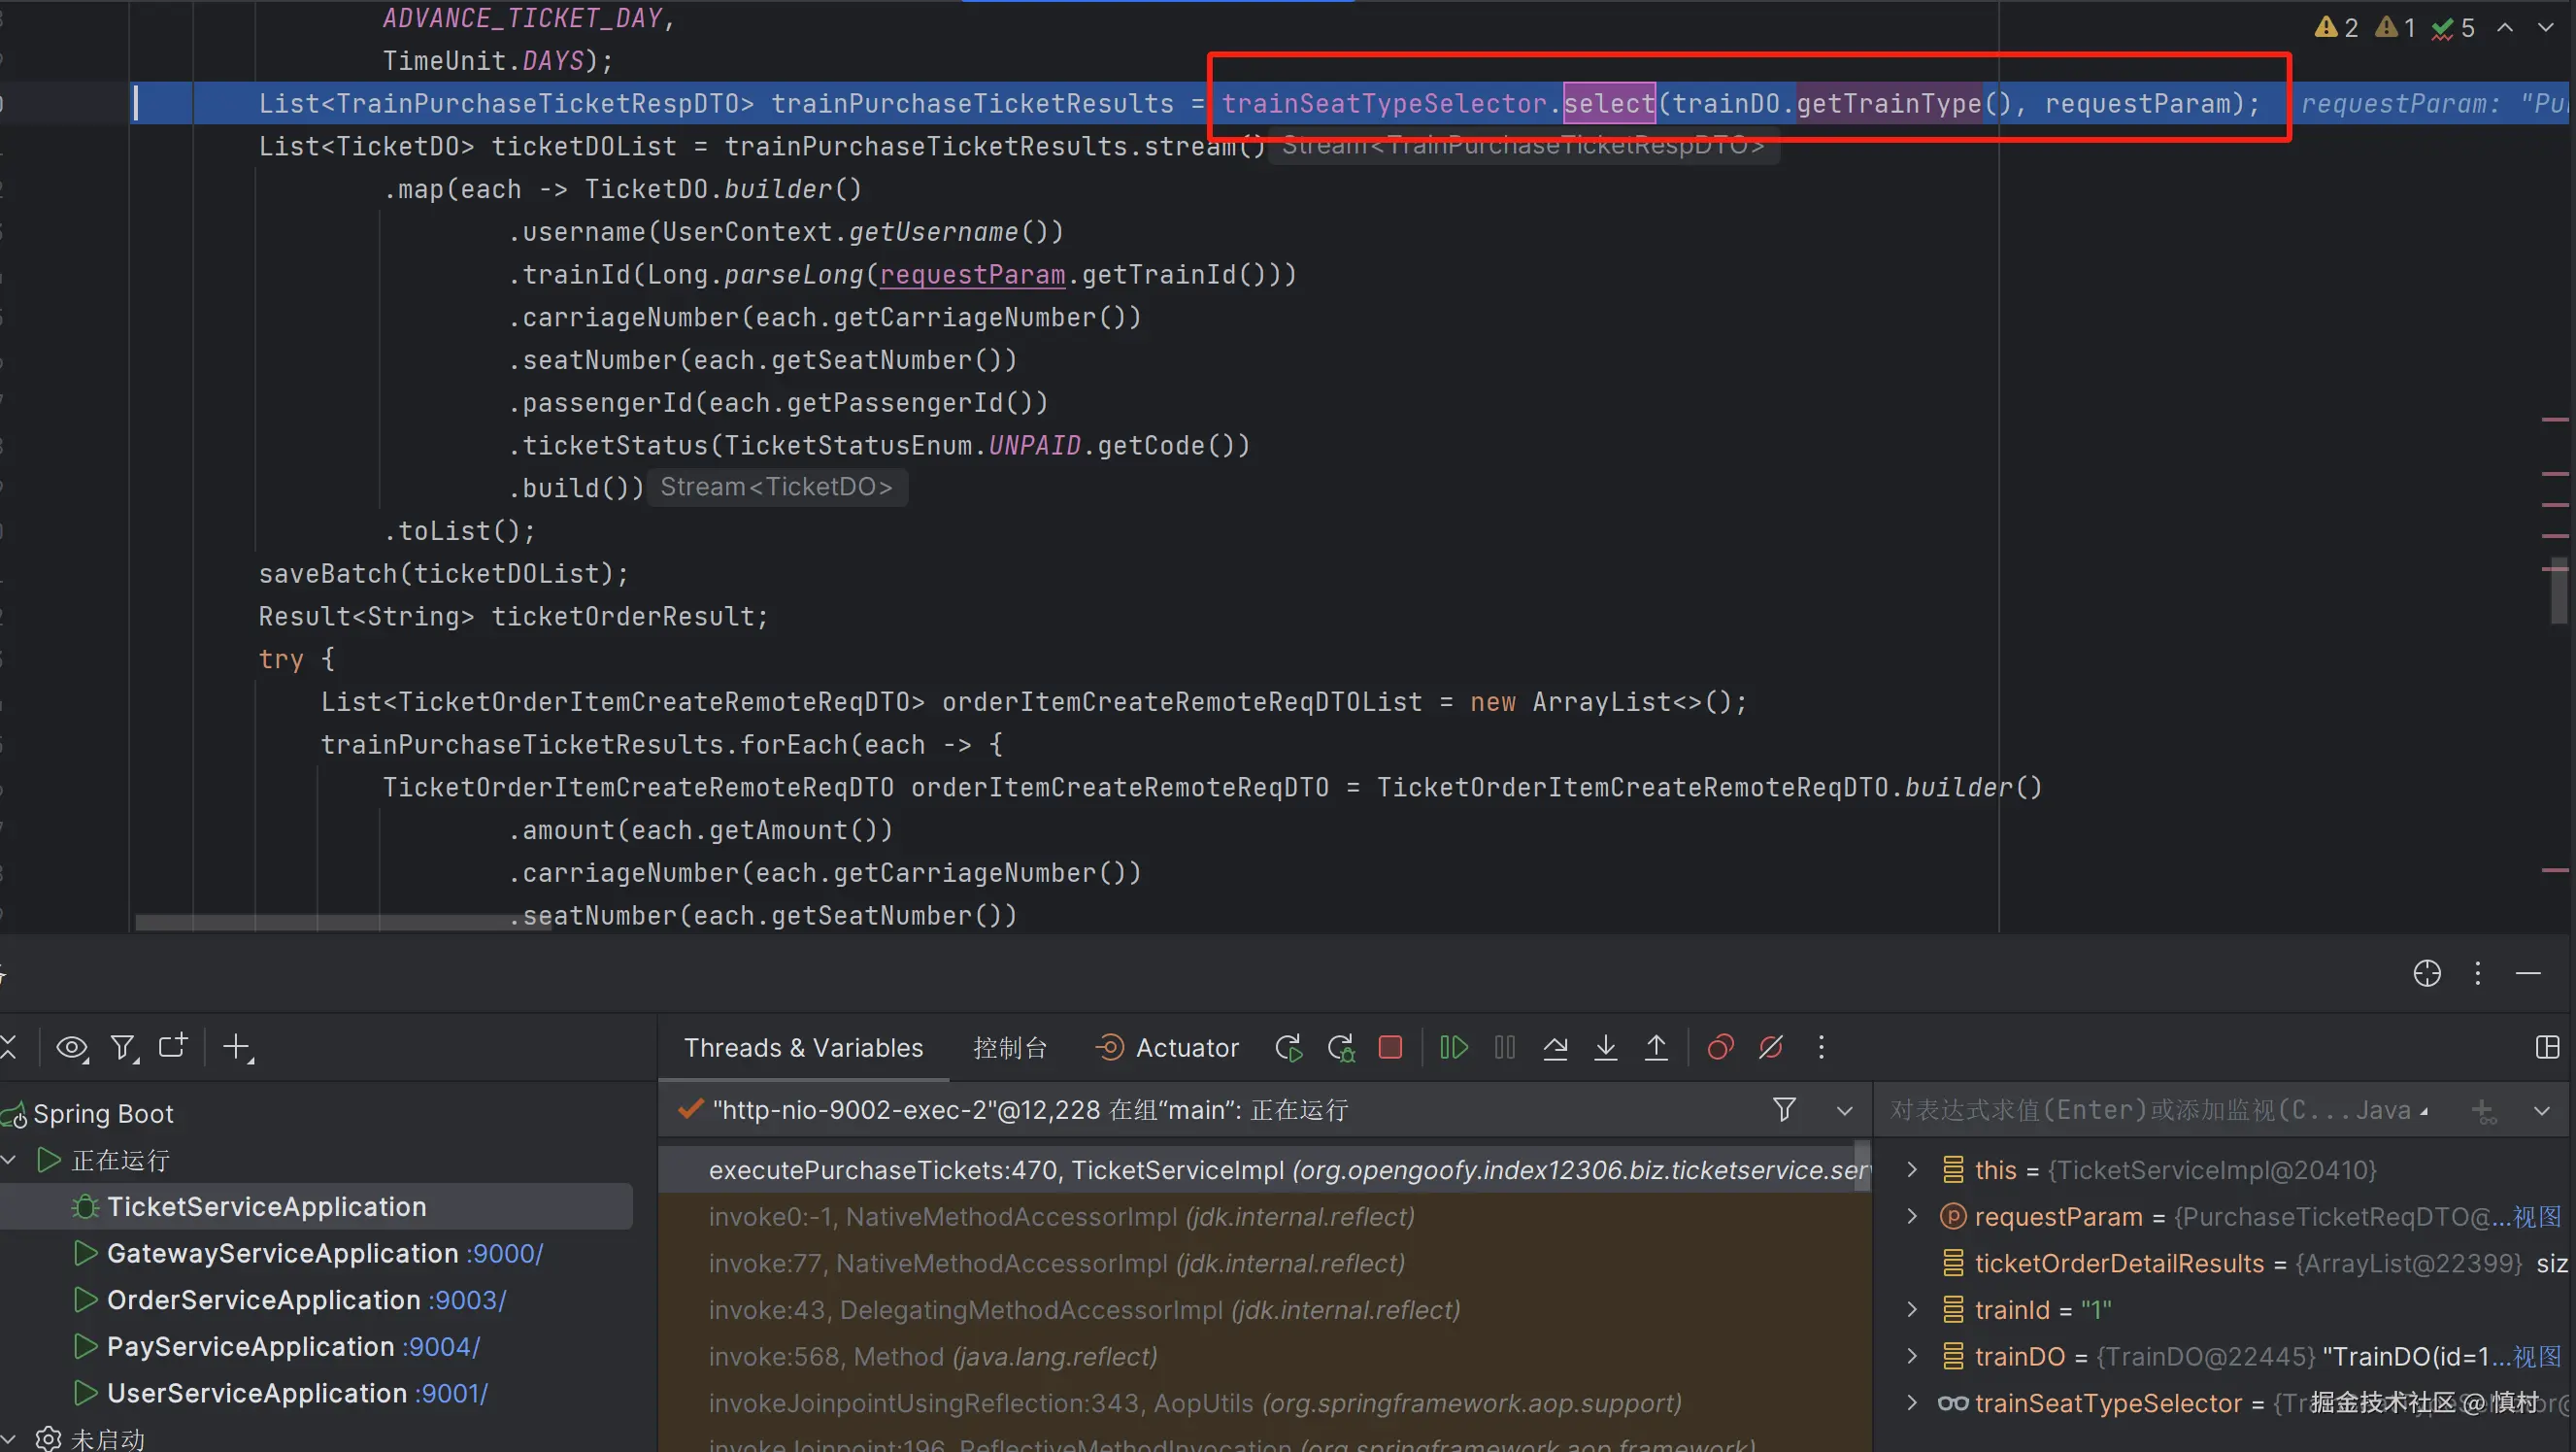Open the thread selector dropdown chevron
2576x1452 pixels.
pyautogui.click(x=1844, y=1110)
